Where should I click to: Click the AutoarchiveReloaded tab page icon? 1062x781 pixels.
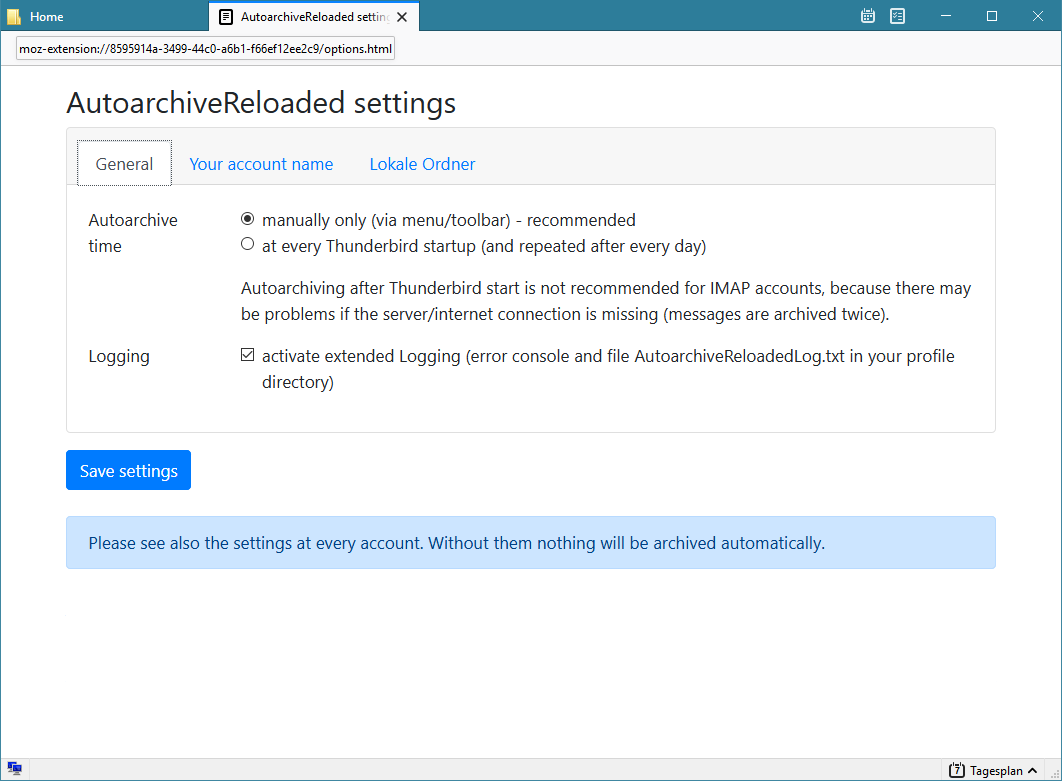[x=226, y=17]
